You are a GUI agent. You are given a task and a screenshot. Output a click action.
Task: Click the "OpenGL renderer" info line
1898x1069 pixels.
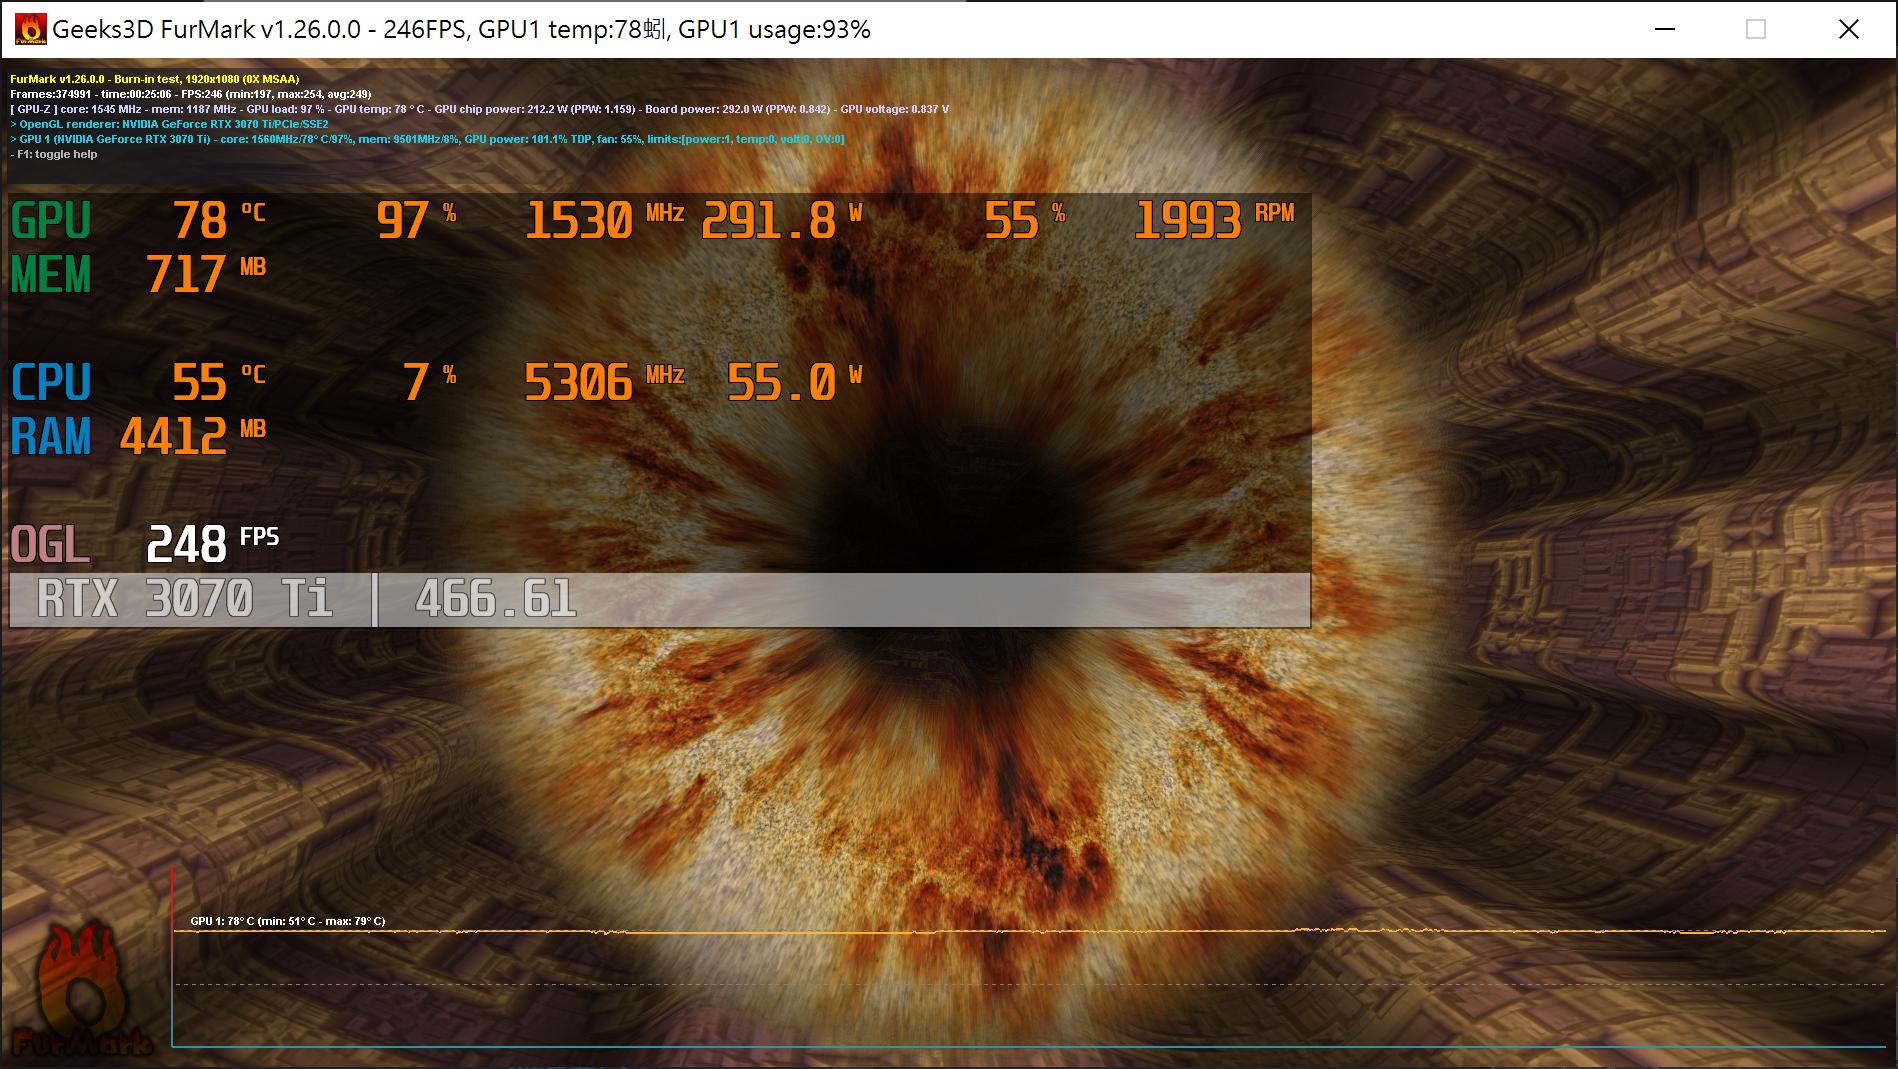coord(169,124)
